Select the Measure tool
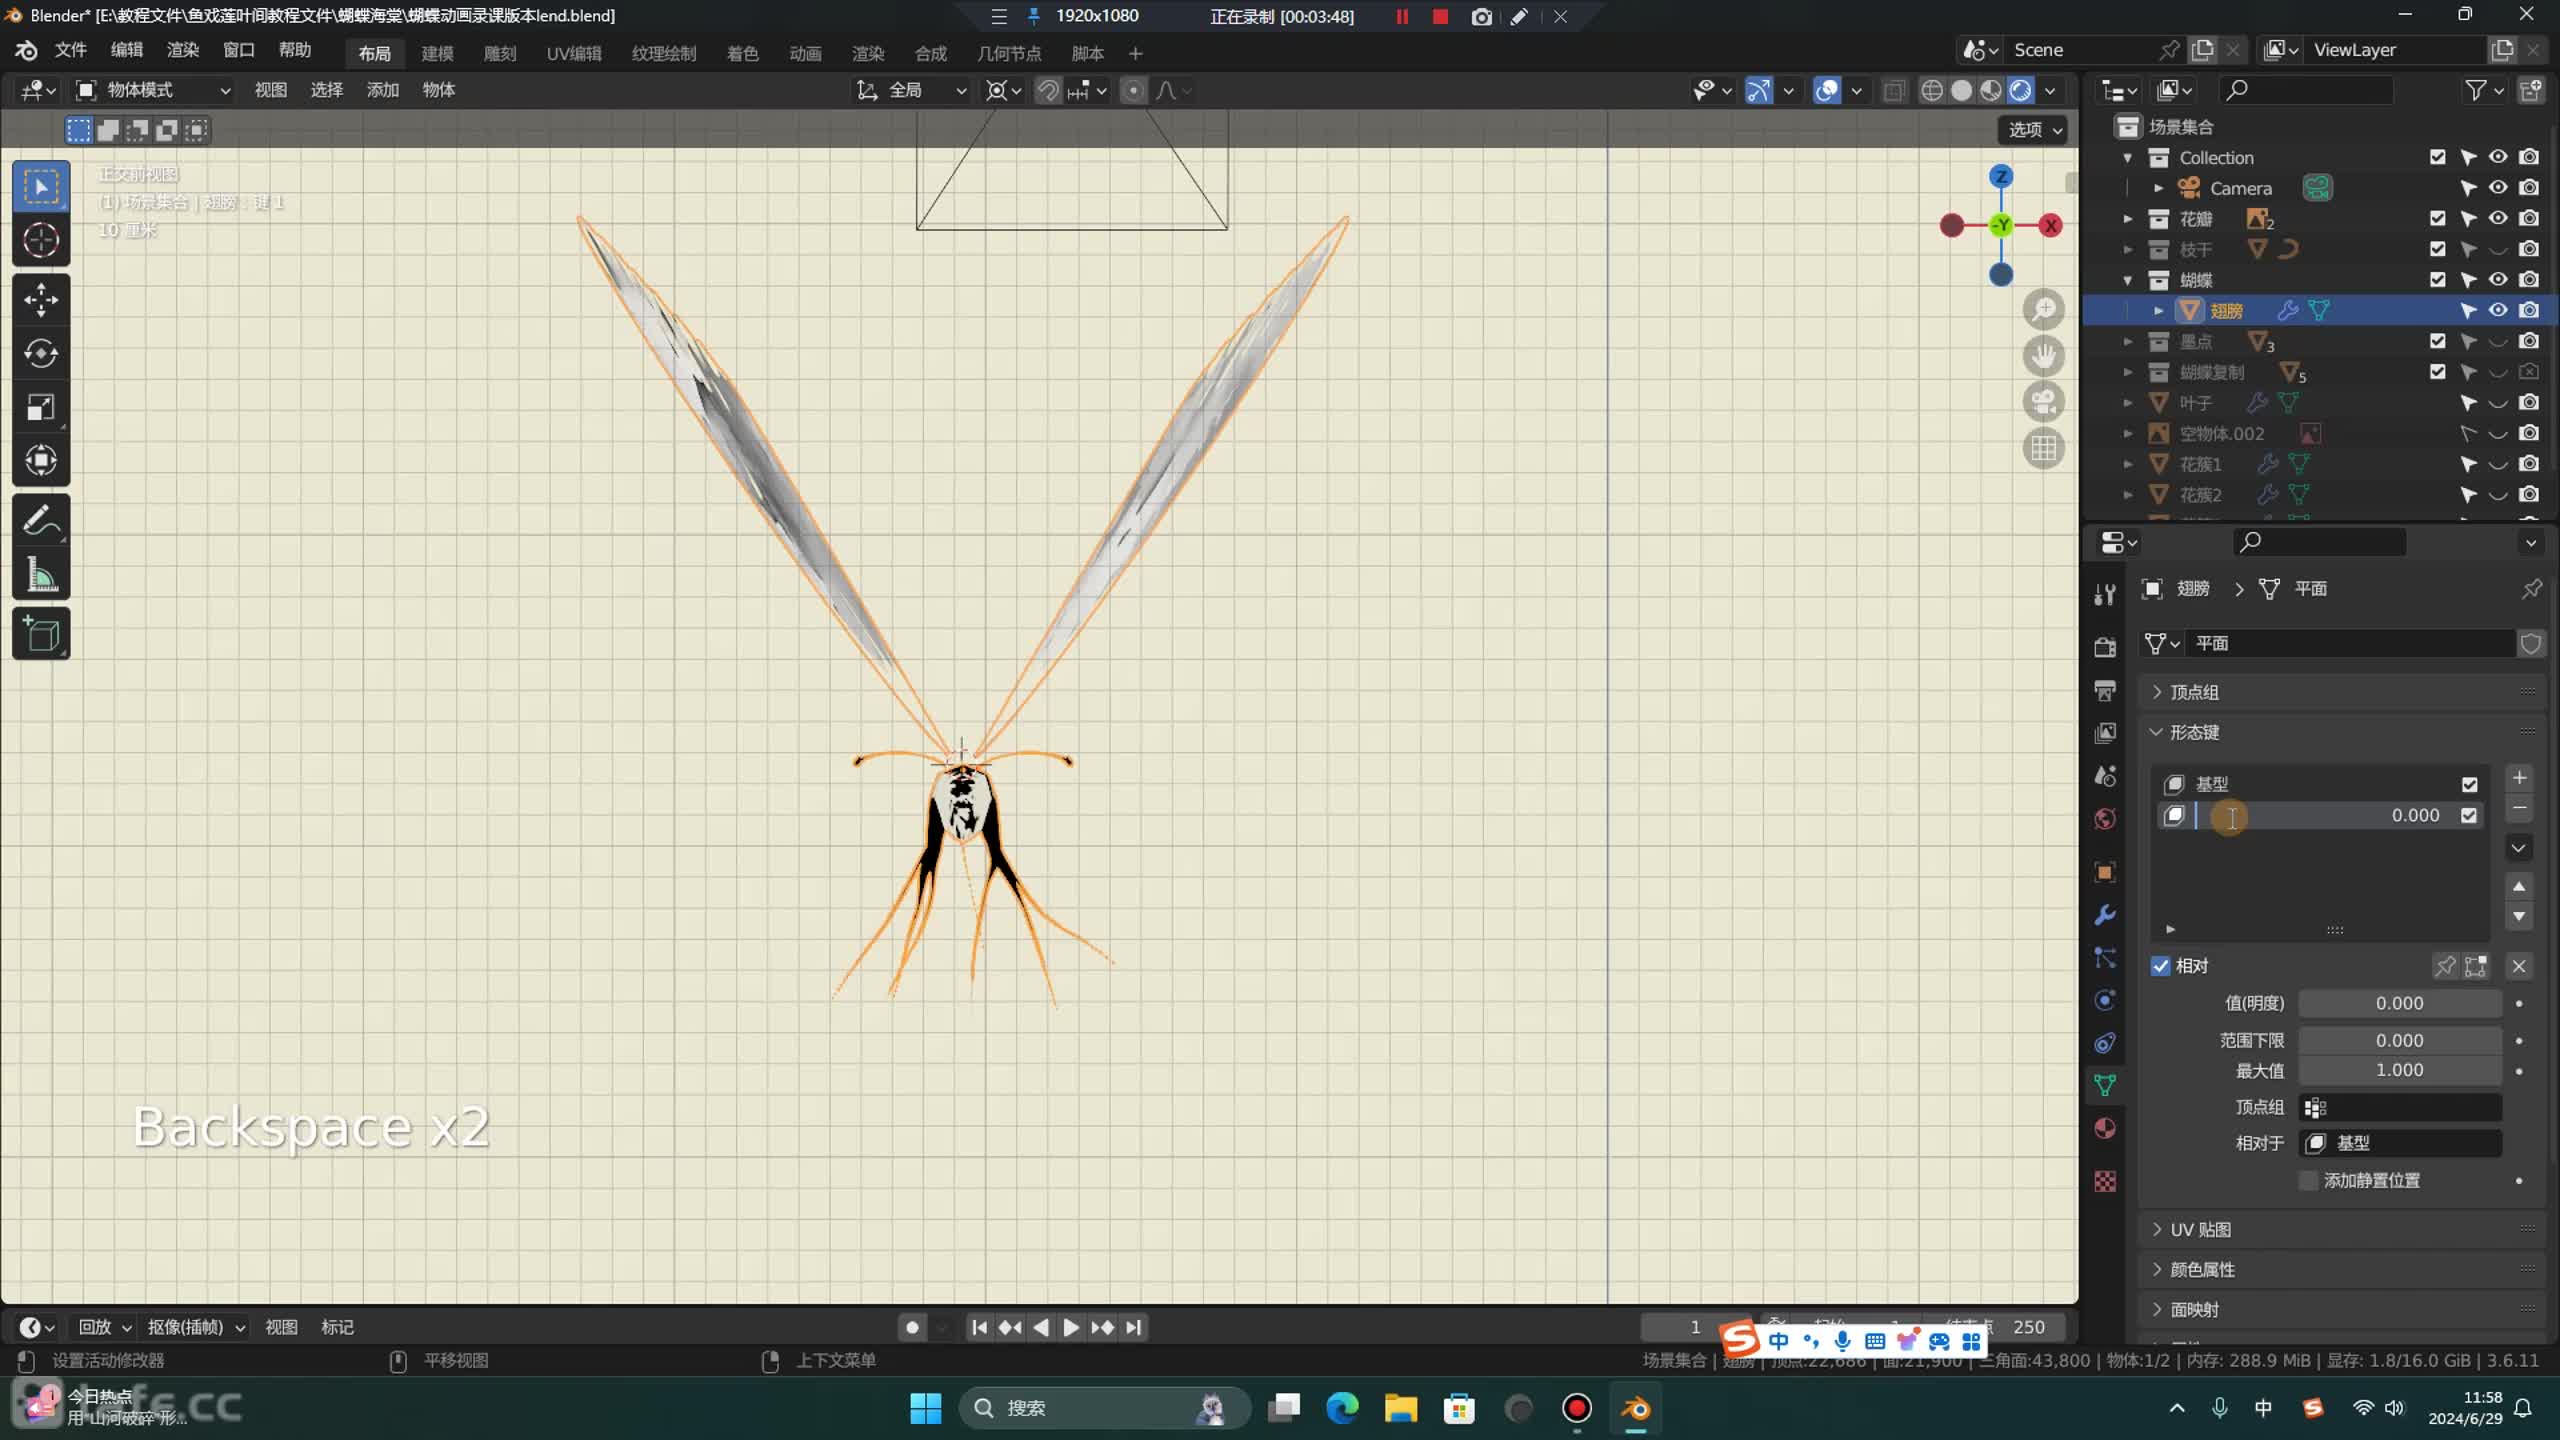 pyautogui.click(x=41, y=575)
